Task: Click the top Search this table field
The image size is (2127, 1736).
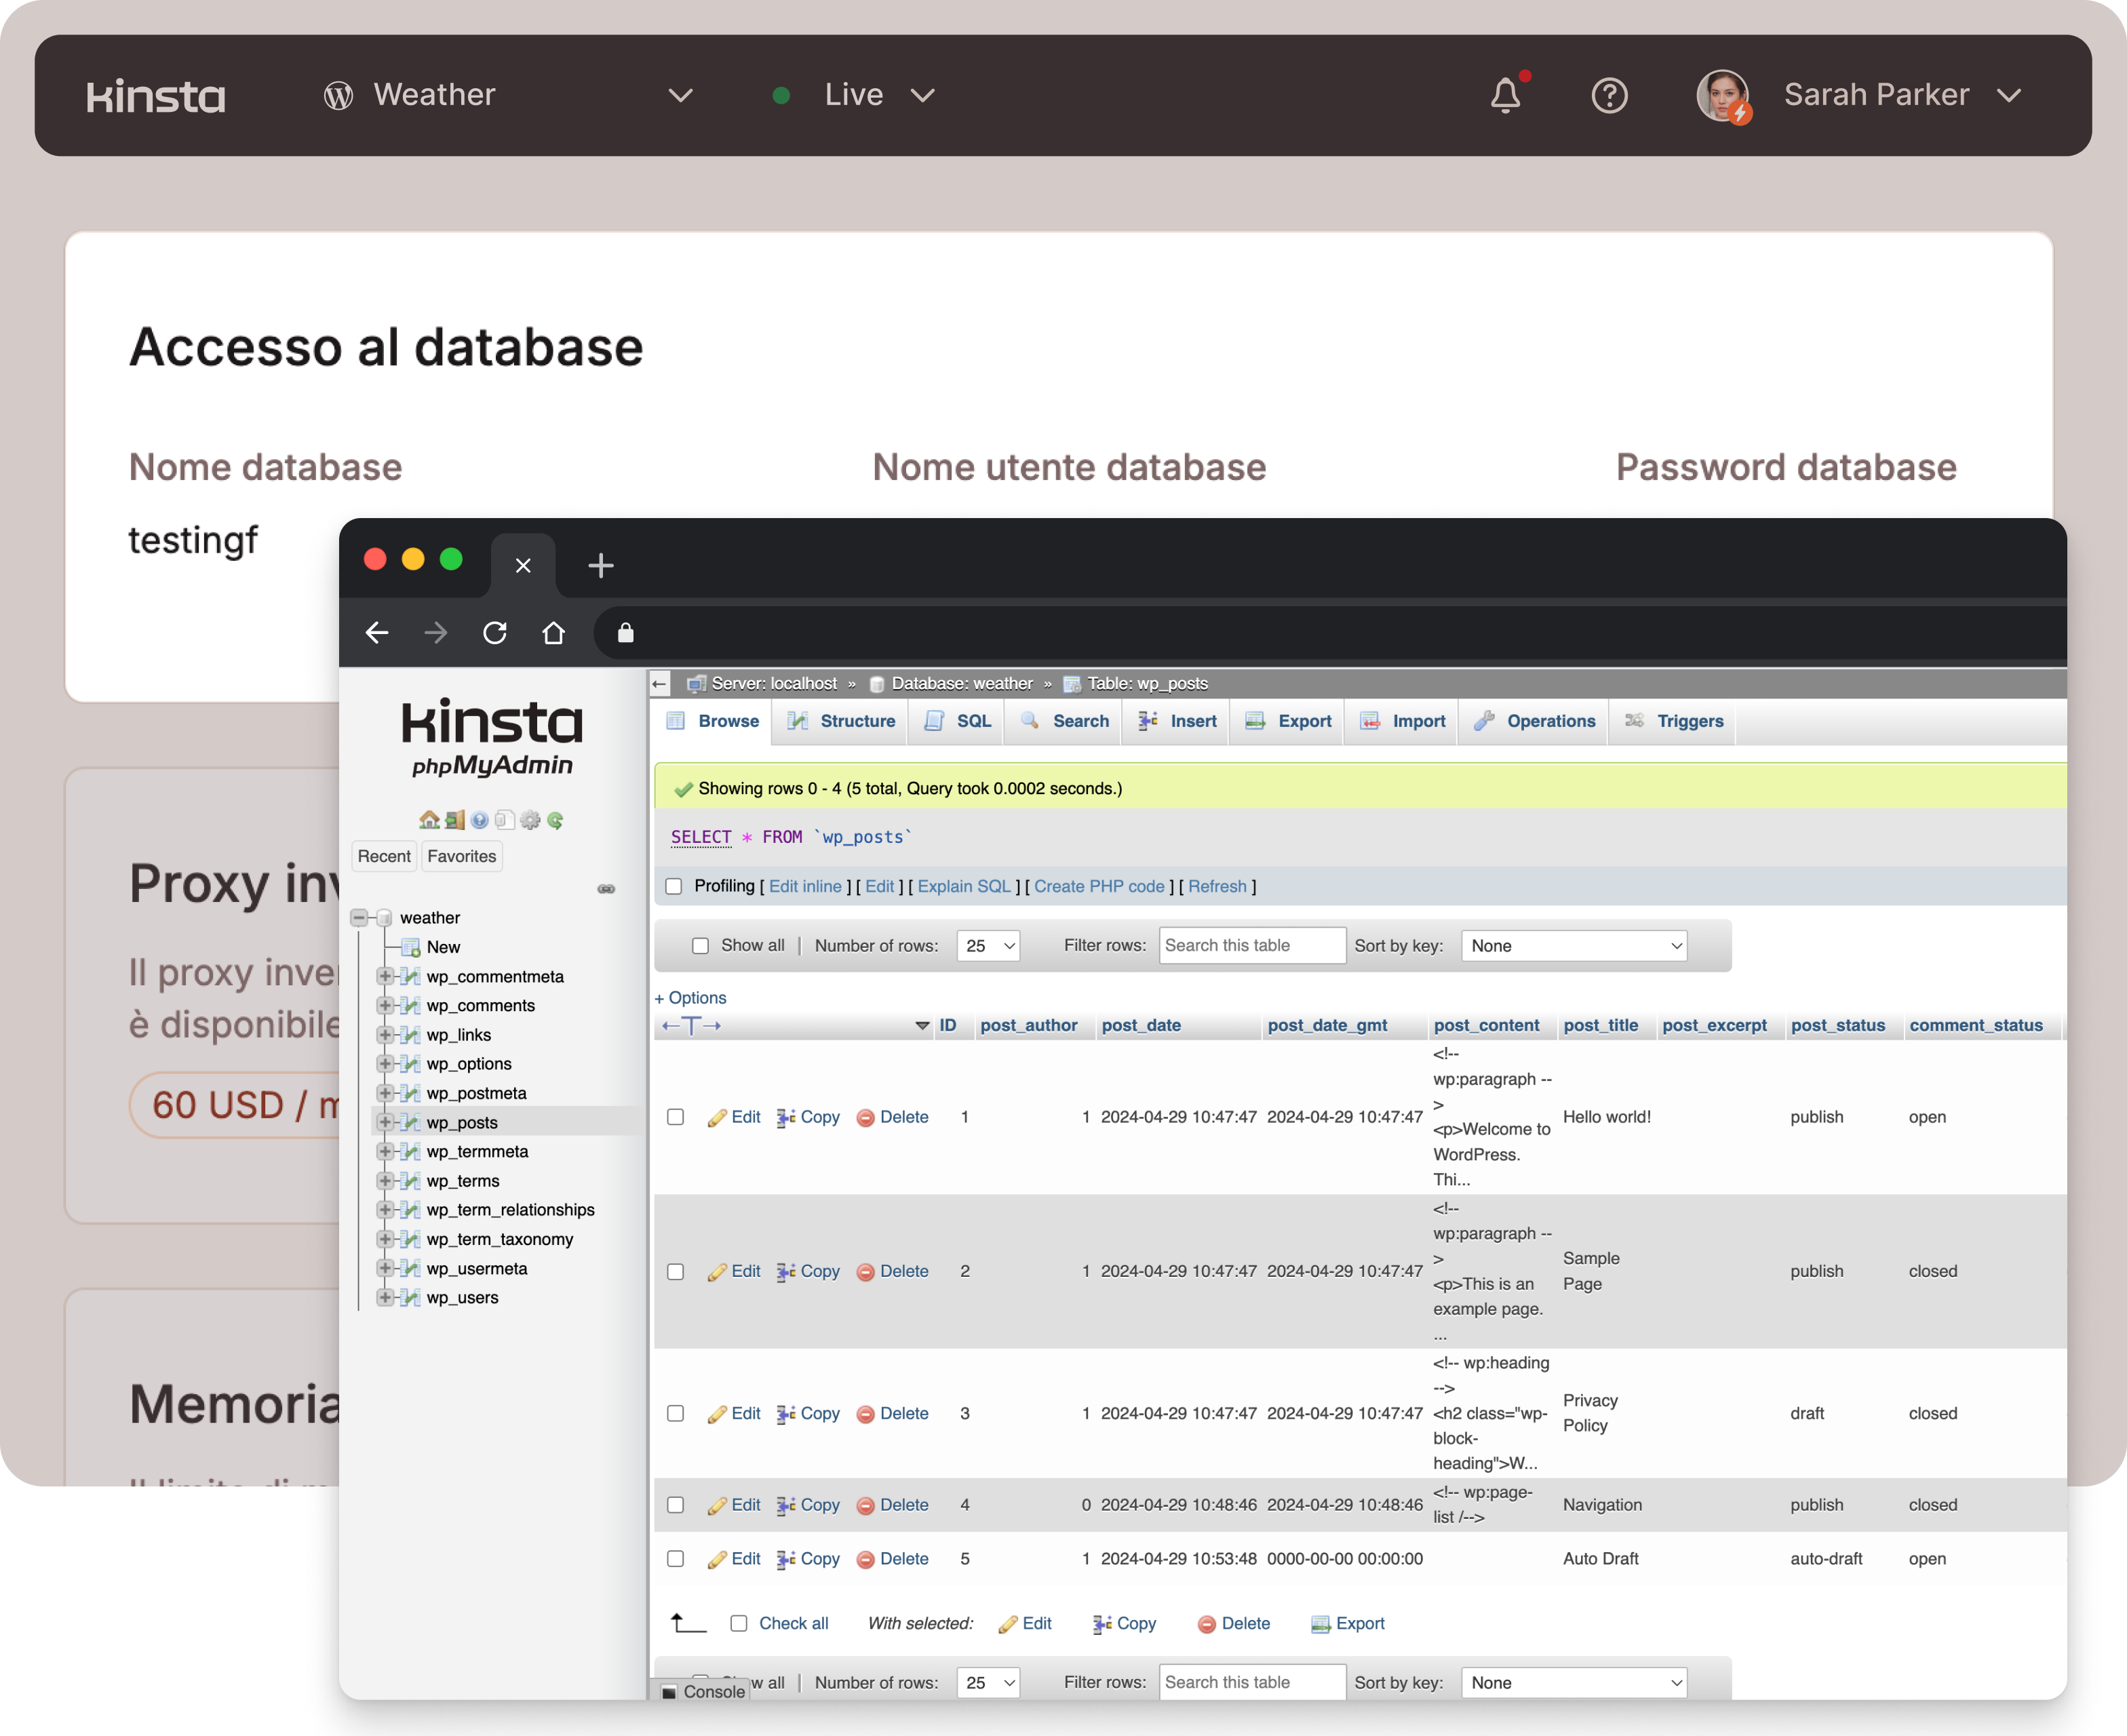Action: pyautogui.click(x=1252, y=946)
